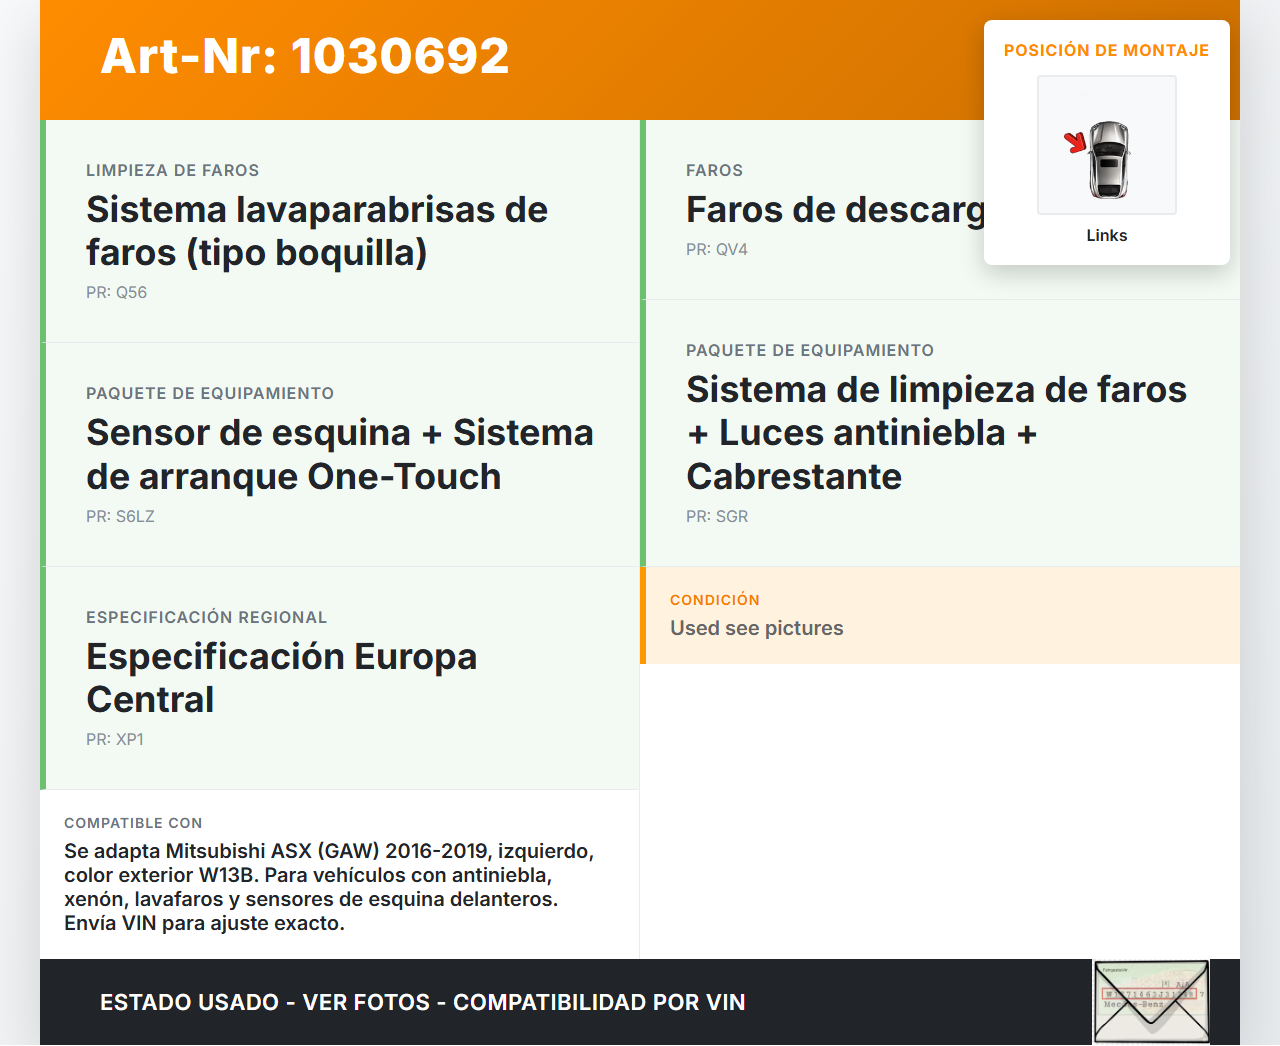The height and width of the screenshot is (1046, 1280).
Task: Select the CONDICIÓN label
Action: coord(715,600)
